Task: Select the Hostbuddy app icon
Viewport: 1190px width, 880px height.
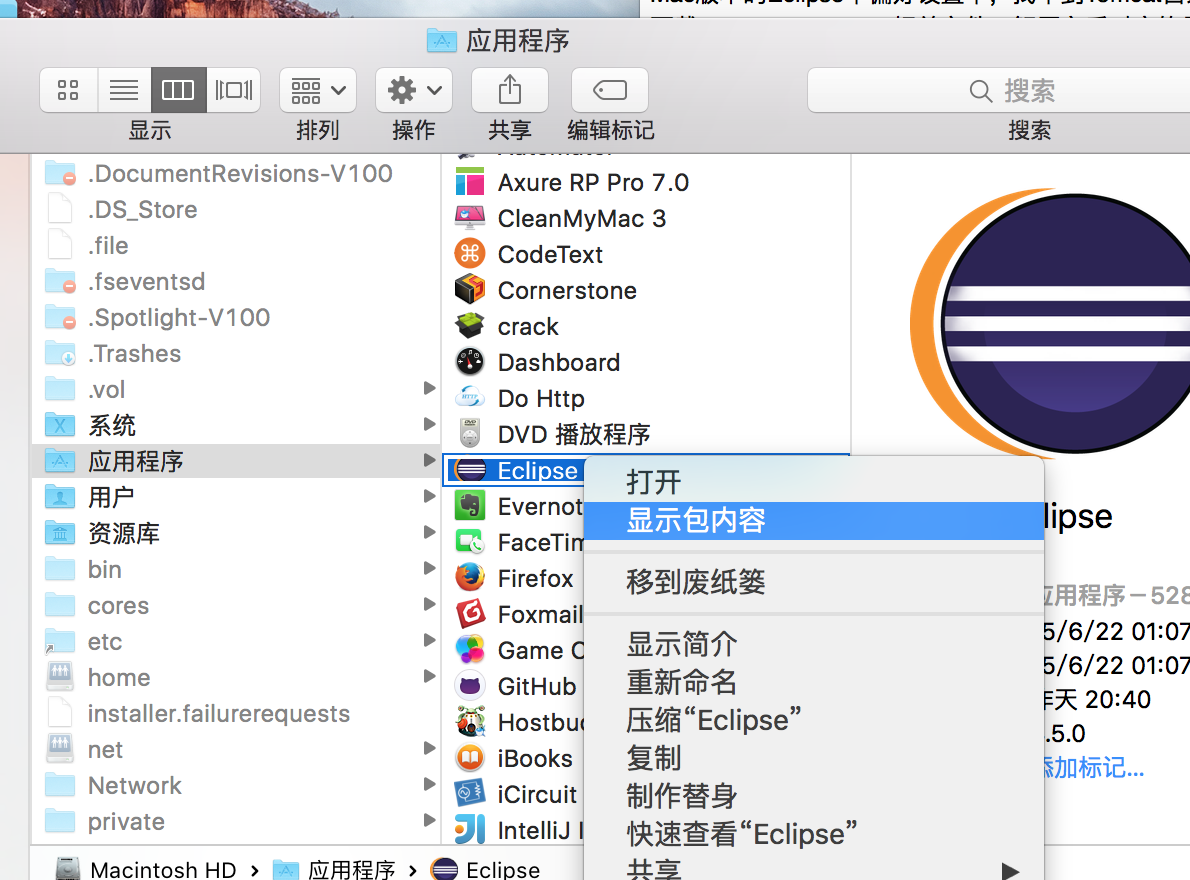Action: (470, 722)
